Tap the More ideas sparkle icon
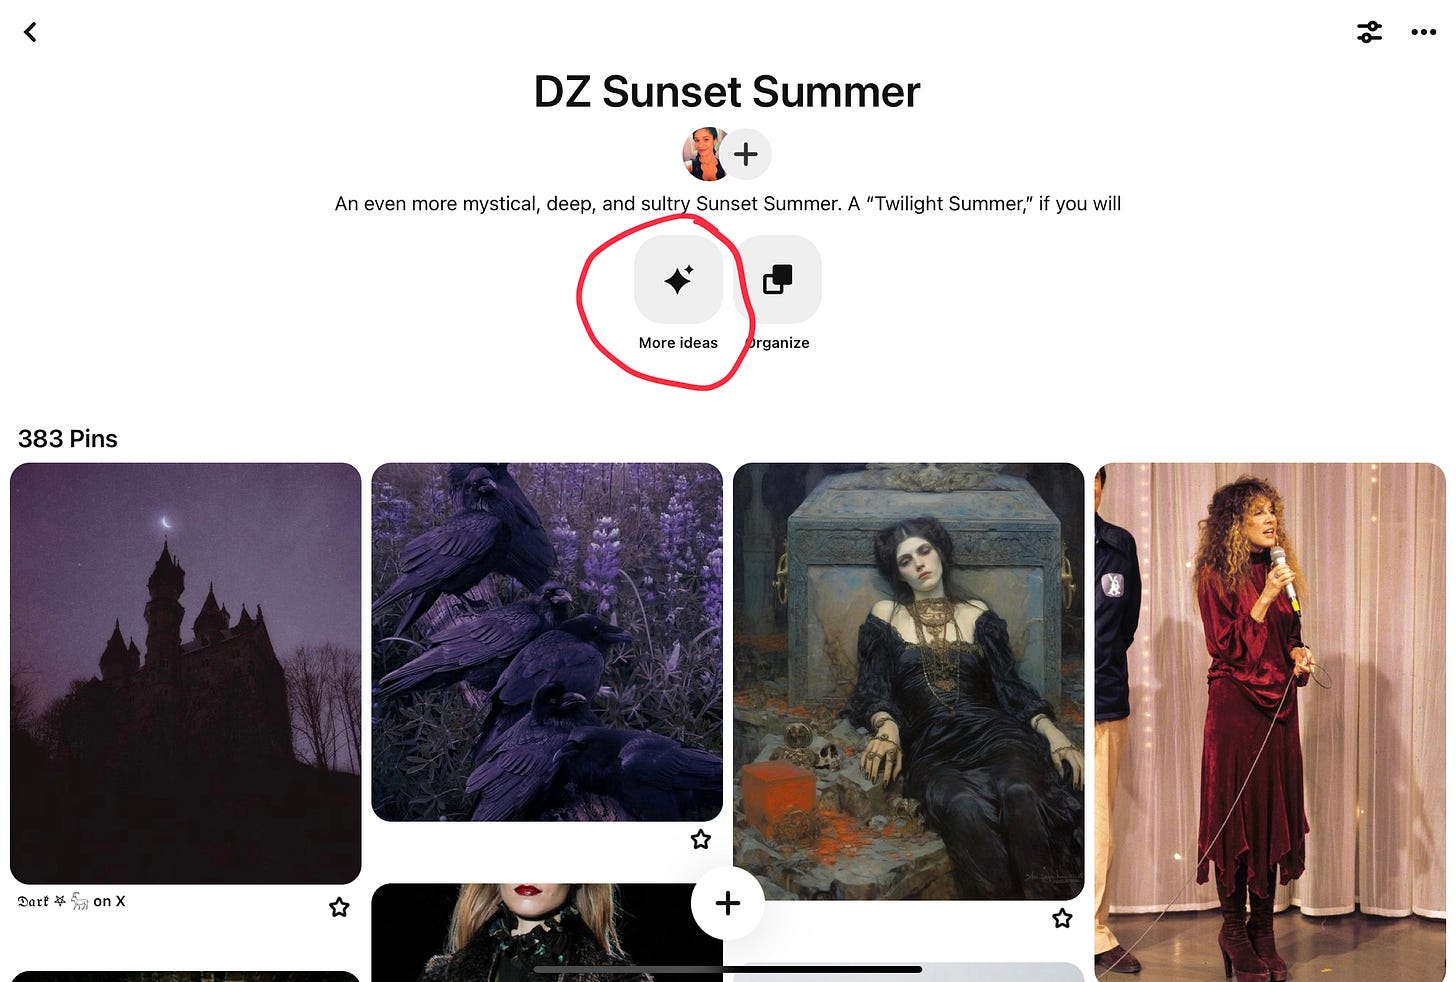 [678, 279]
